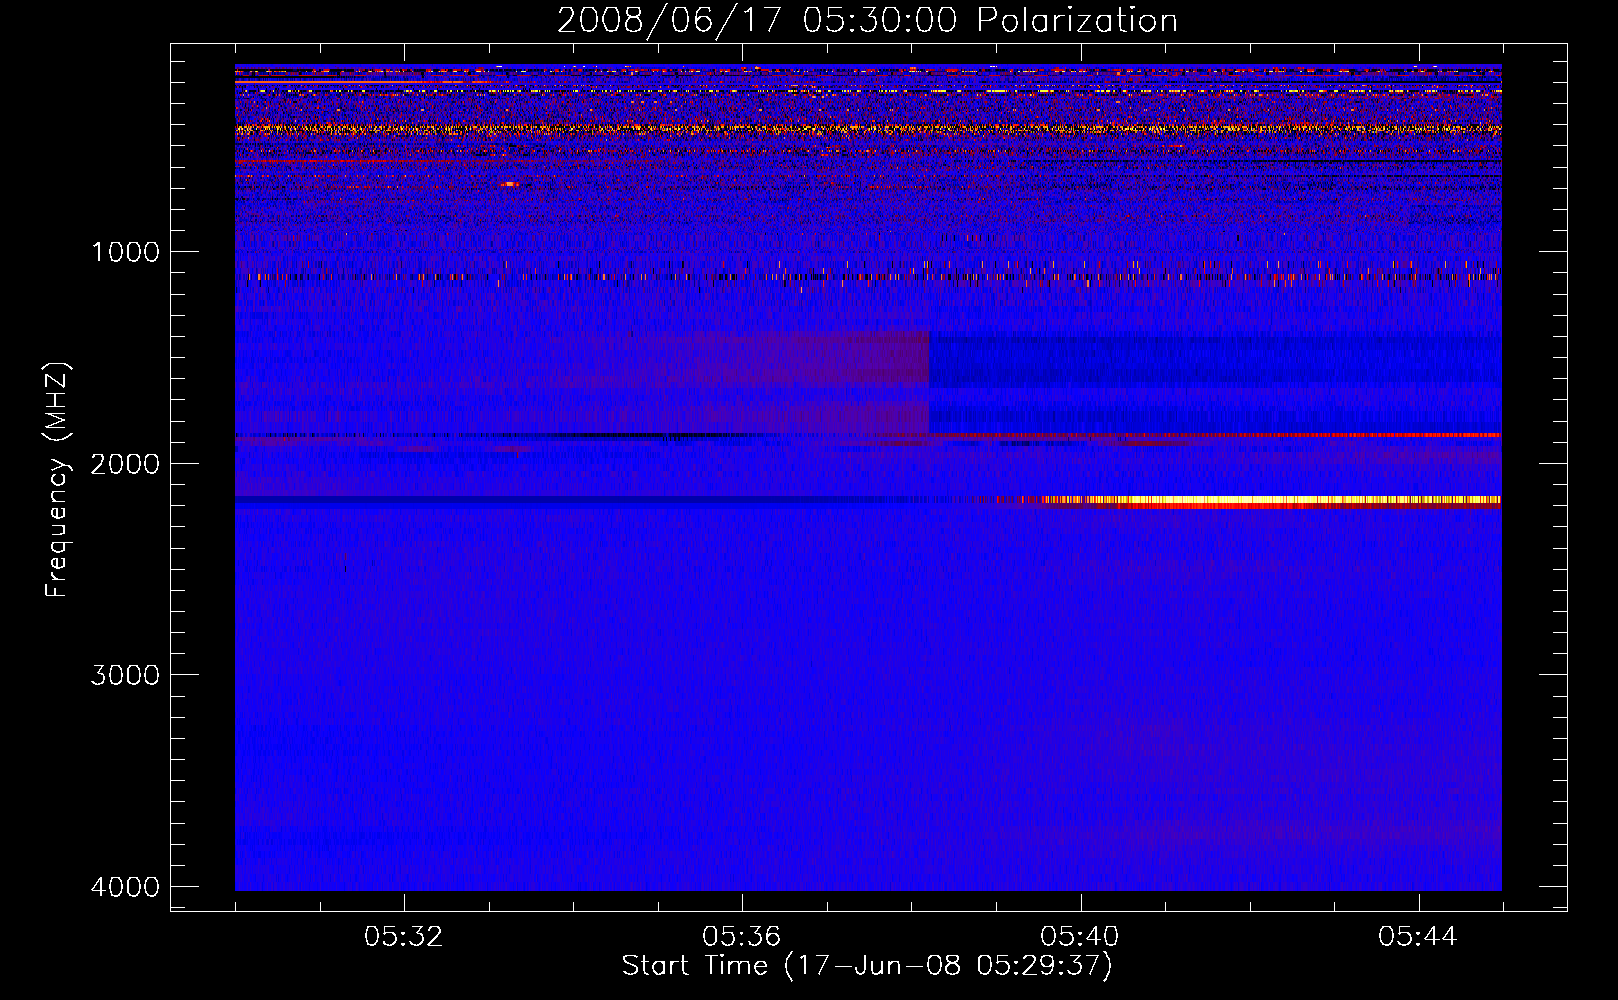1618x1000 pixels.
Task: Click the 3000 frequency tick label
Action: point(125,675)
